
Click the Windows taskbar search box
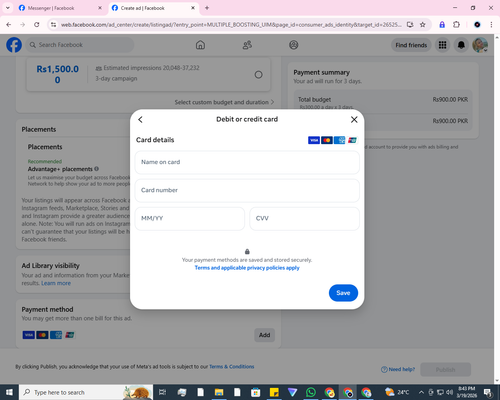pos(86,392)
